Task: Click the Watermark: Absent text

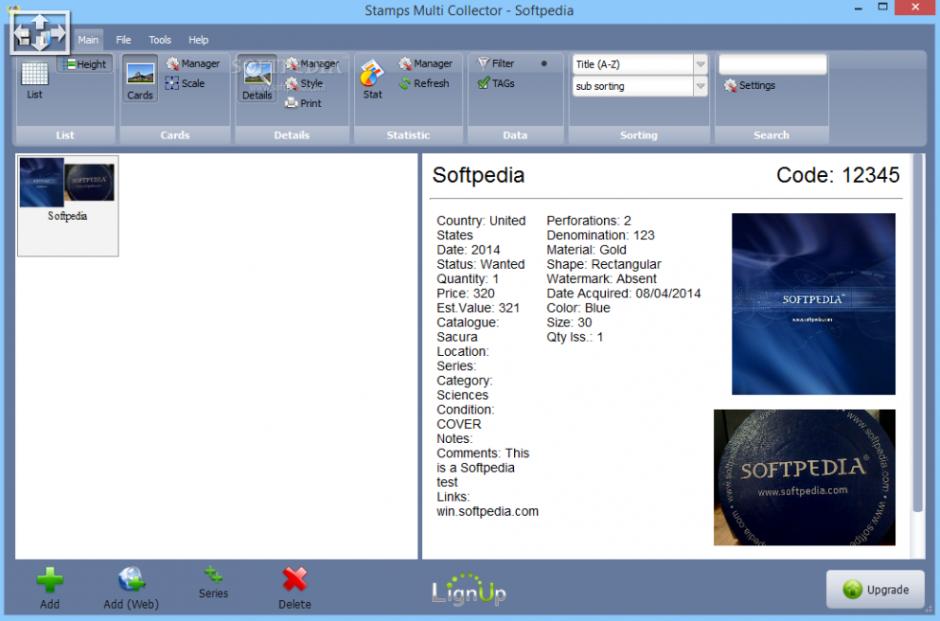Action: coord(601,279)
